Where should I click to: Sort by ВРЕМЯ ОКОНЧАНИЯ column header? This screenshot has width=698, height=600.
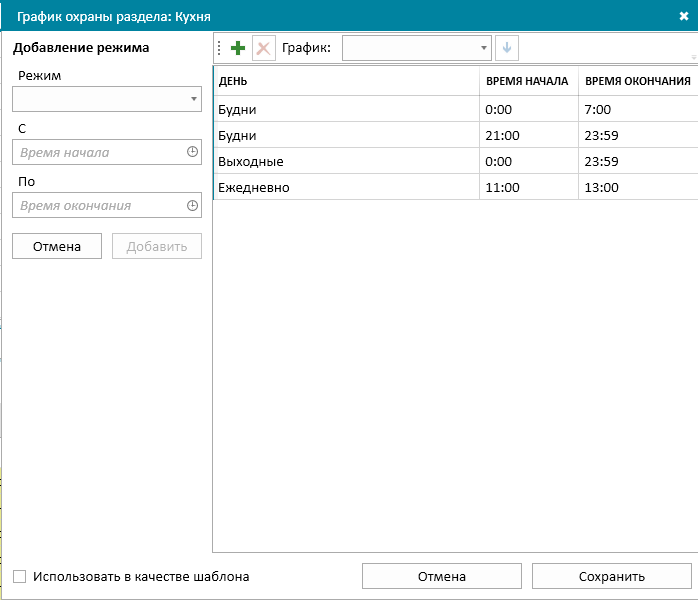pos(638,81)
